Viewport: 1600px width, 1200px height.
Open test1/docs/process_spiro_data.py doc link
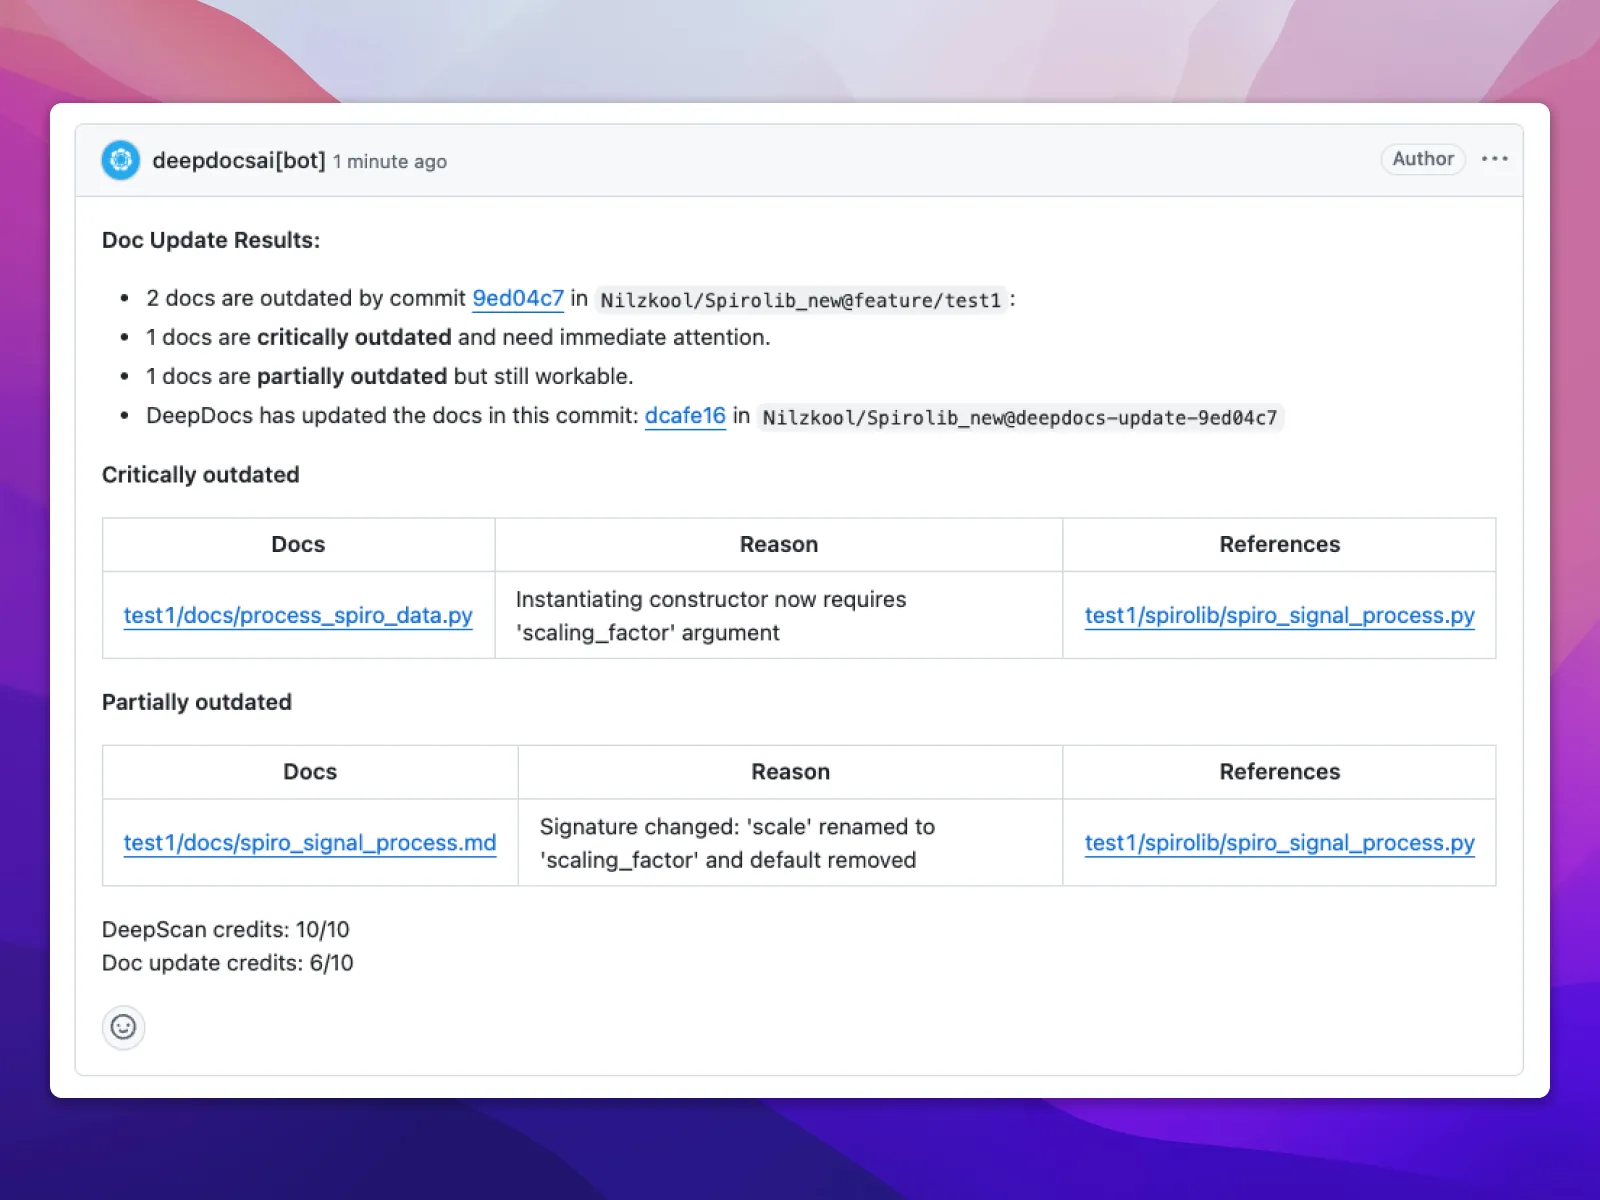point(298,616)
